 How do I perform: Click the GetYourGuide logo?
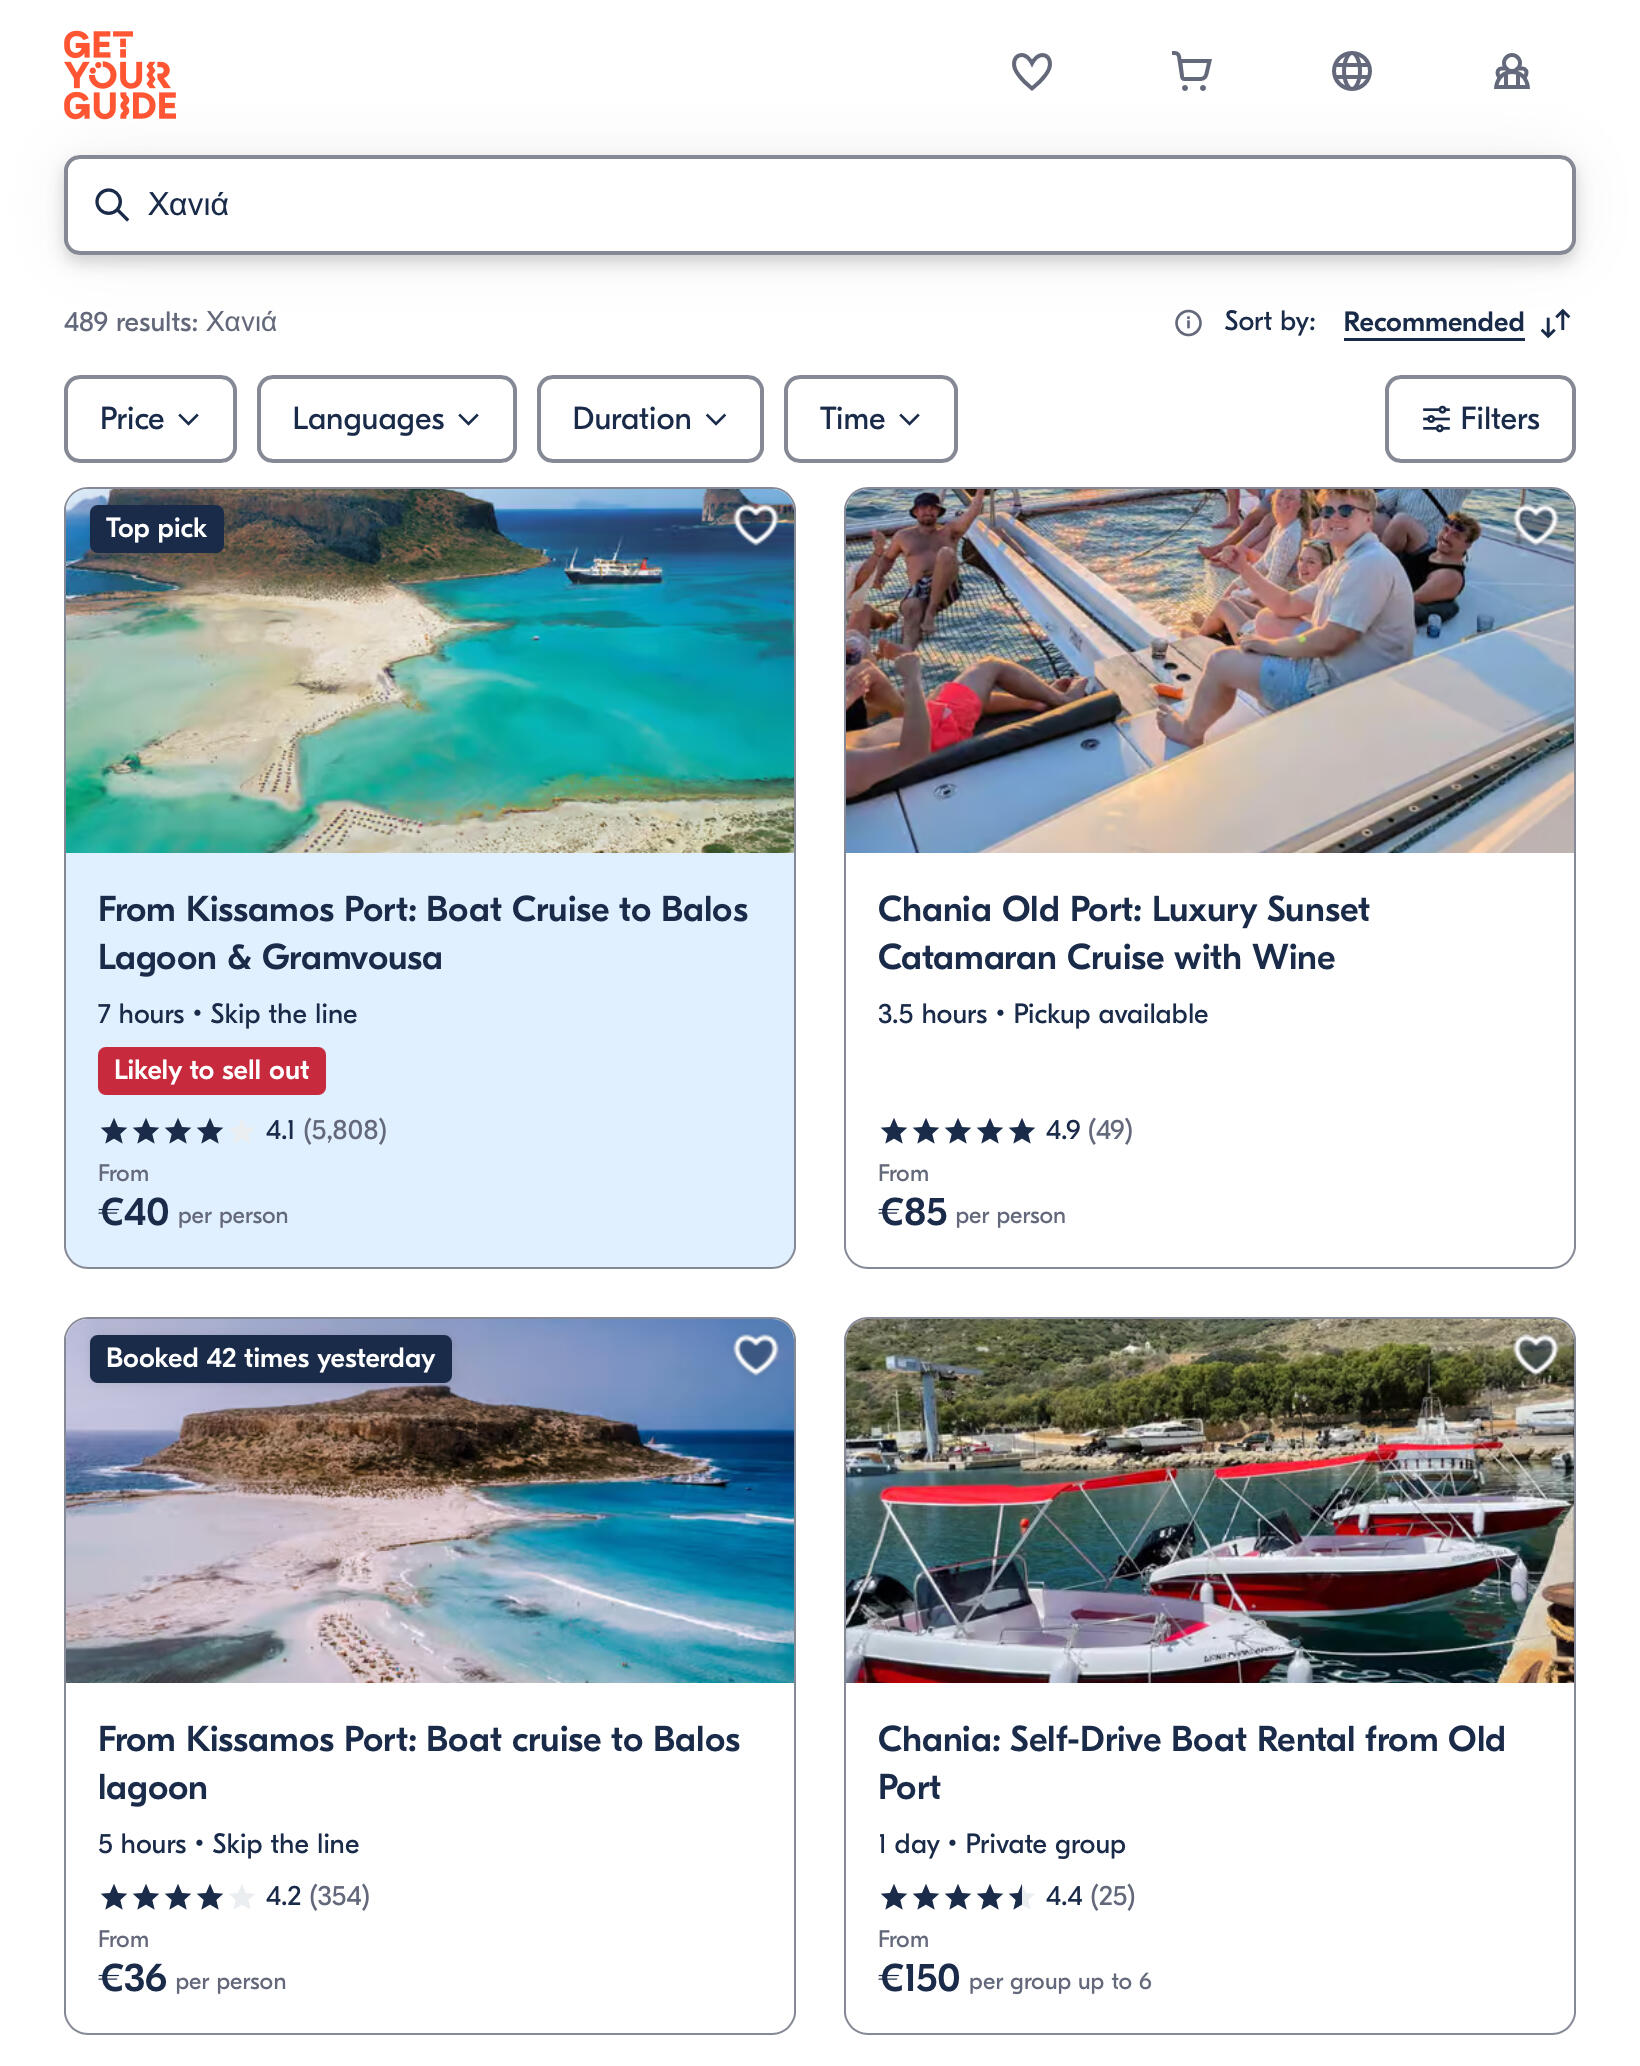pyautogui.click(x=120, y=75)
